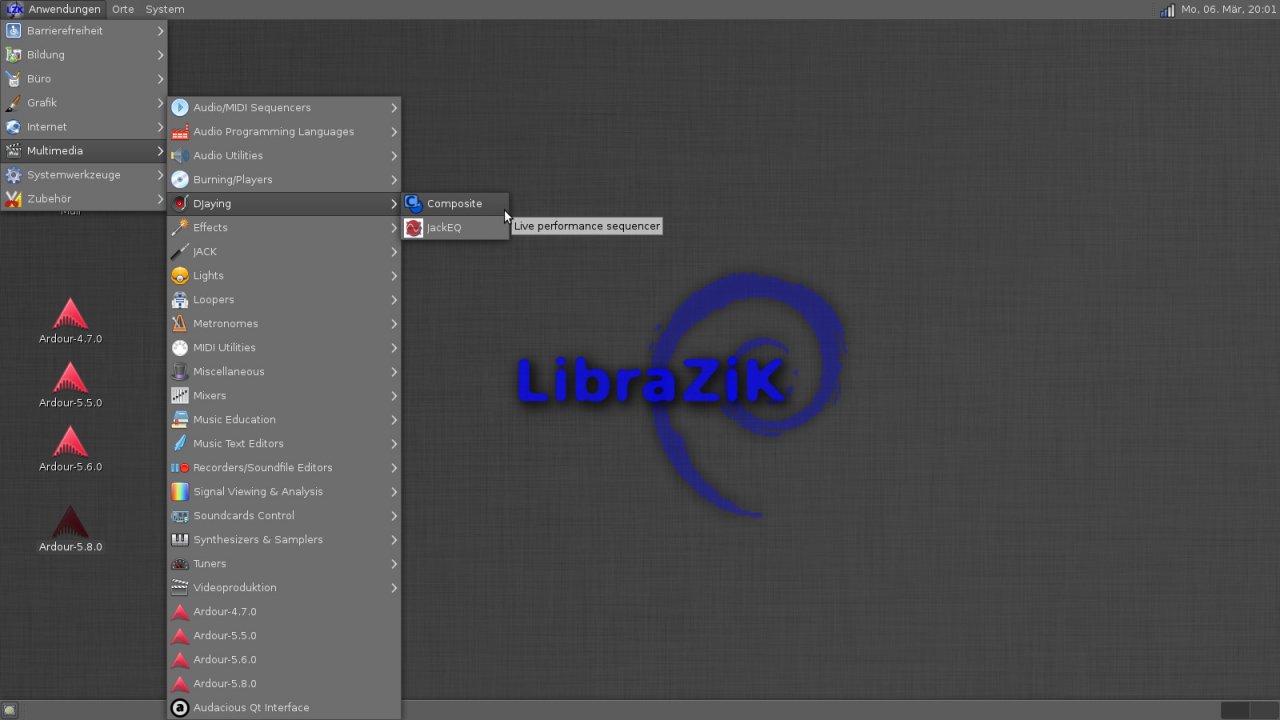Click the JackEQ application icon

[414, 227]
